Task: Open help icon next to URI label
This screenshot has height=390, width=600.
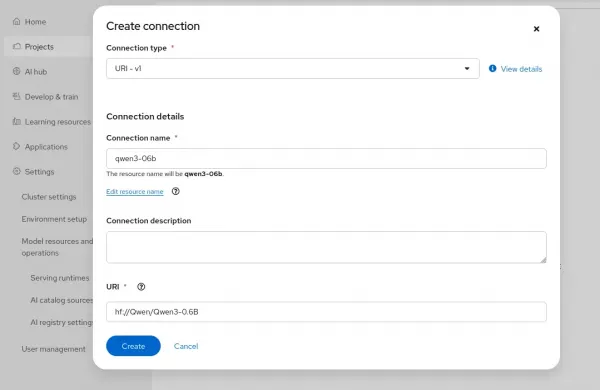Action: coord(141,287)
